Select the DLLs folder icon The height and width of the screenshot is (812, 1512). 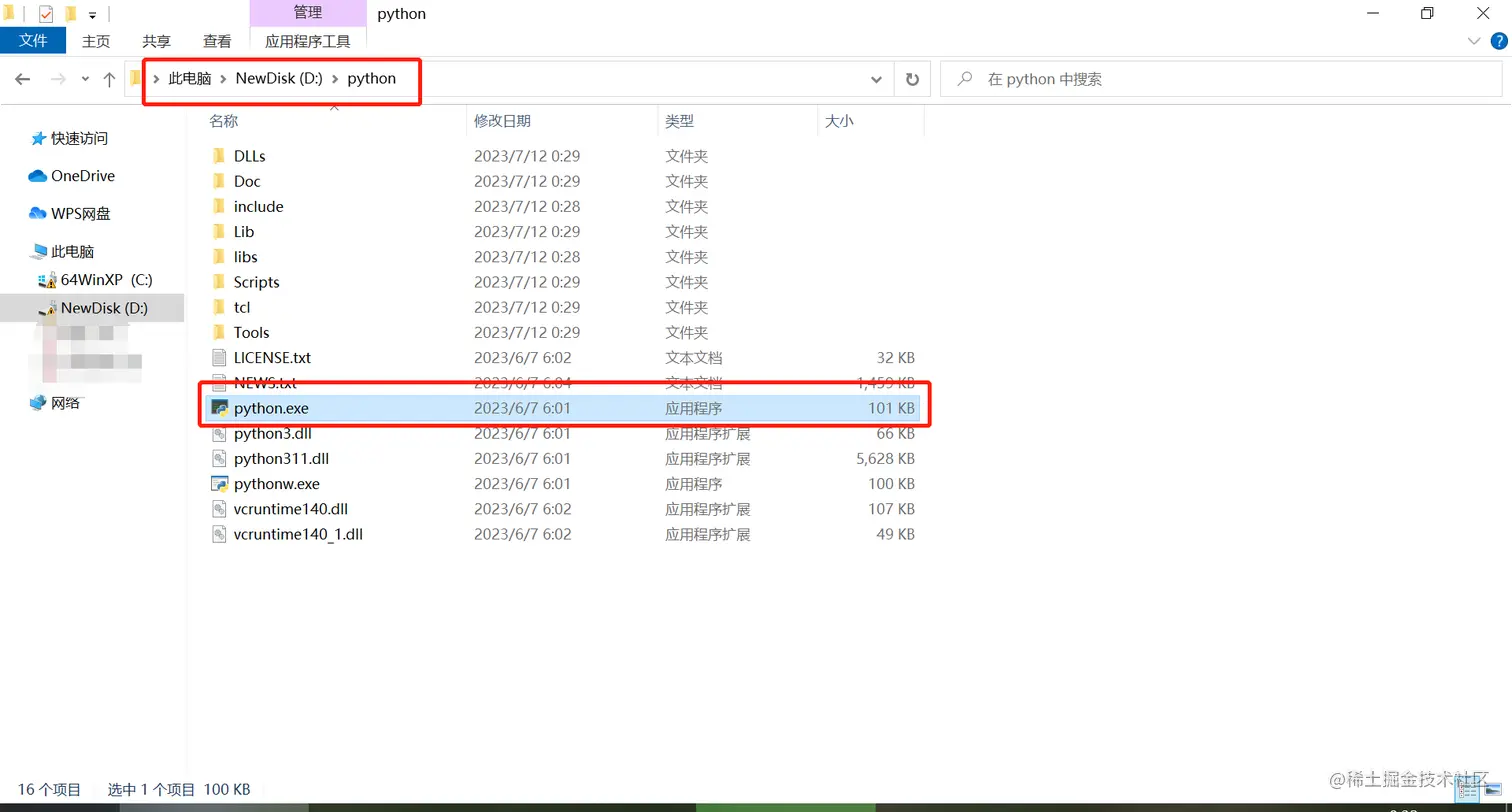point(220,156)
